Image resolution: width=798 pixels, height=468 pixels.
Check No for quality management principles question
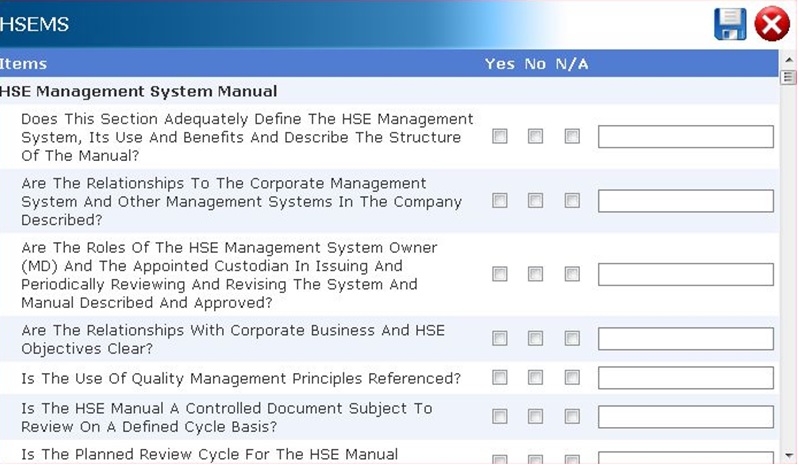point(535,378)
